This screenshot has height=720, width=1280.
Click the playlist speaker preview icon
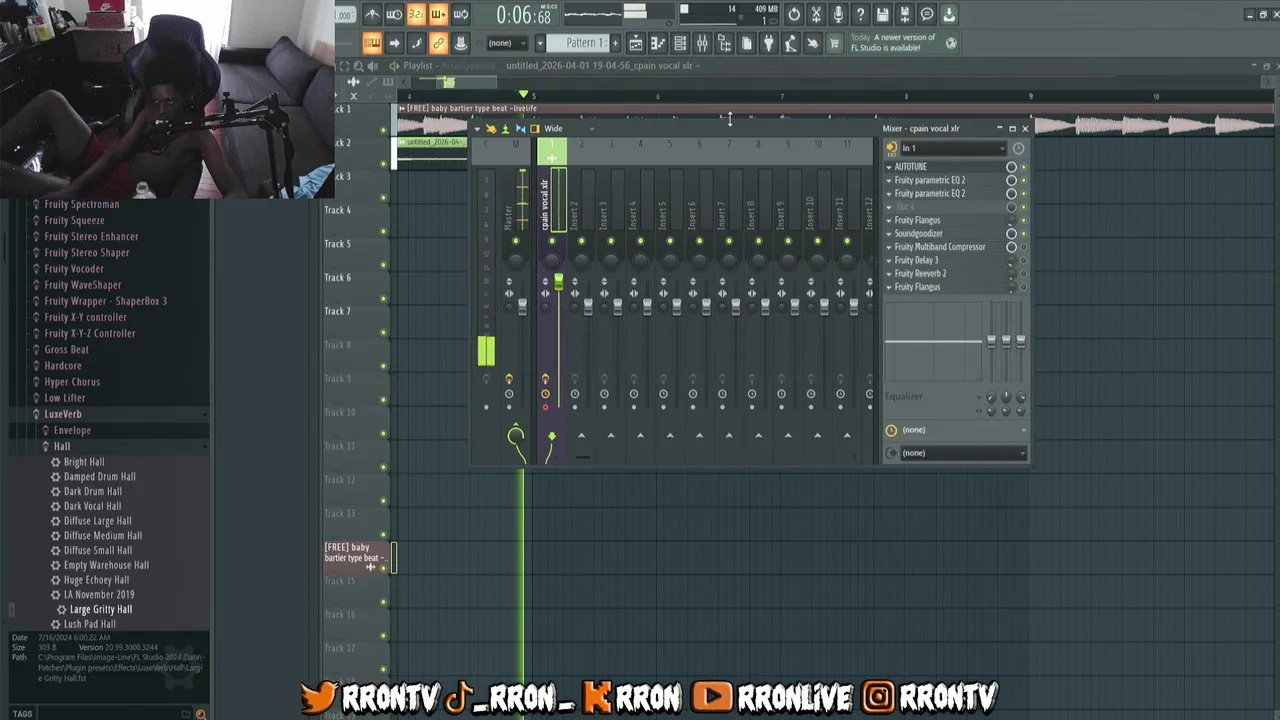[372, 66]
